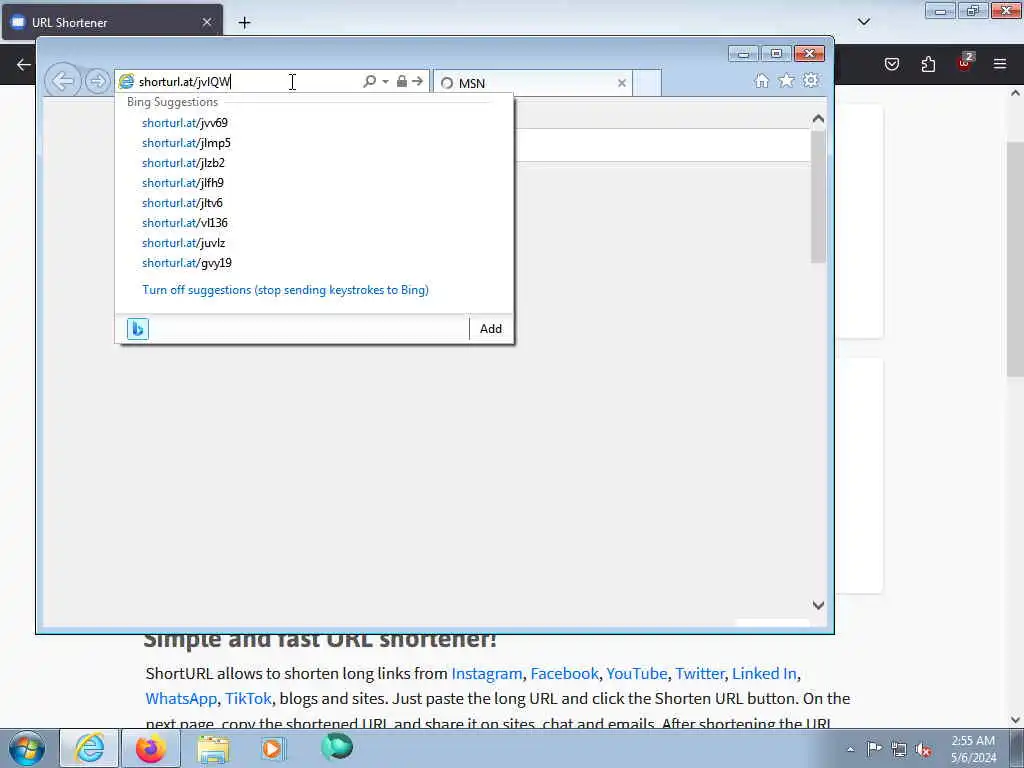Click the TikTok link on ShortURL page
Viewport: 1024px width, 768px height.
(248, 698)
